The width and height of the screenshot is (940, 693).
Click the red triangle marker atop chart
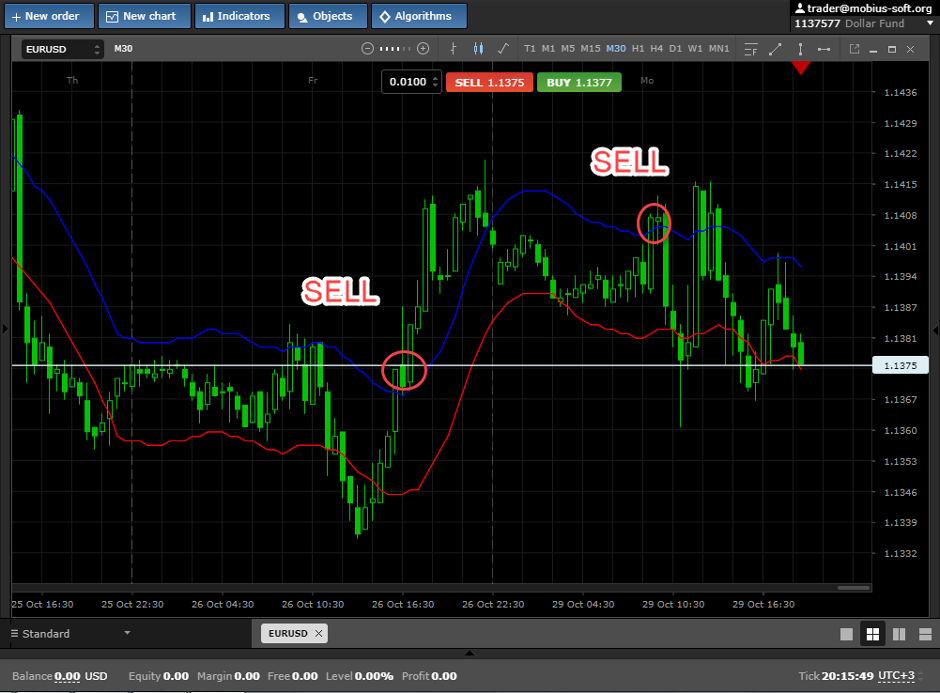coord(801,68)
